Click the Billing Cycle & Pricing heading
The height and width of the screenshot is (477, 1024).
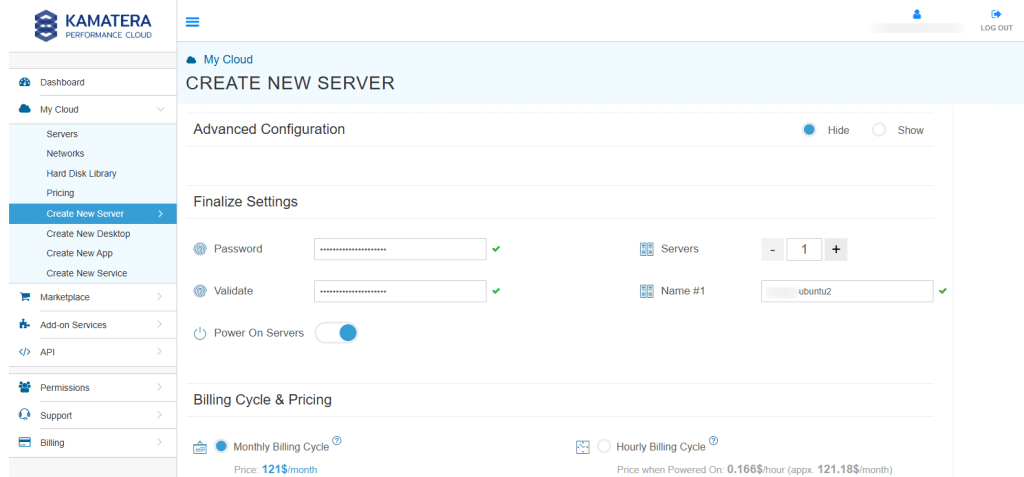[263, 399]
